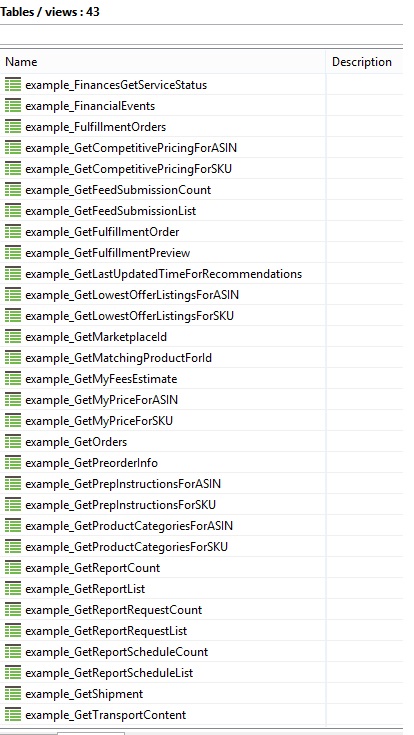Sort by the Name column header
Image resolution: width=414 pixels, height=735 pixels.
163,62
